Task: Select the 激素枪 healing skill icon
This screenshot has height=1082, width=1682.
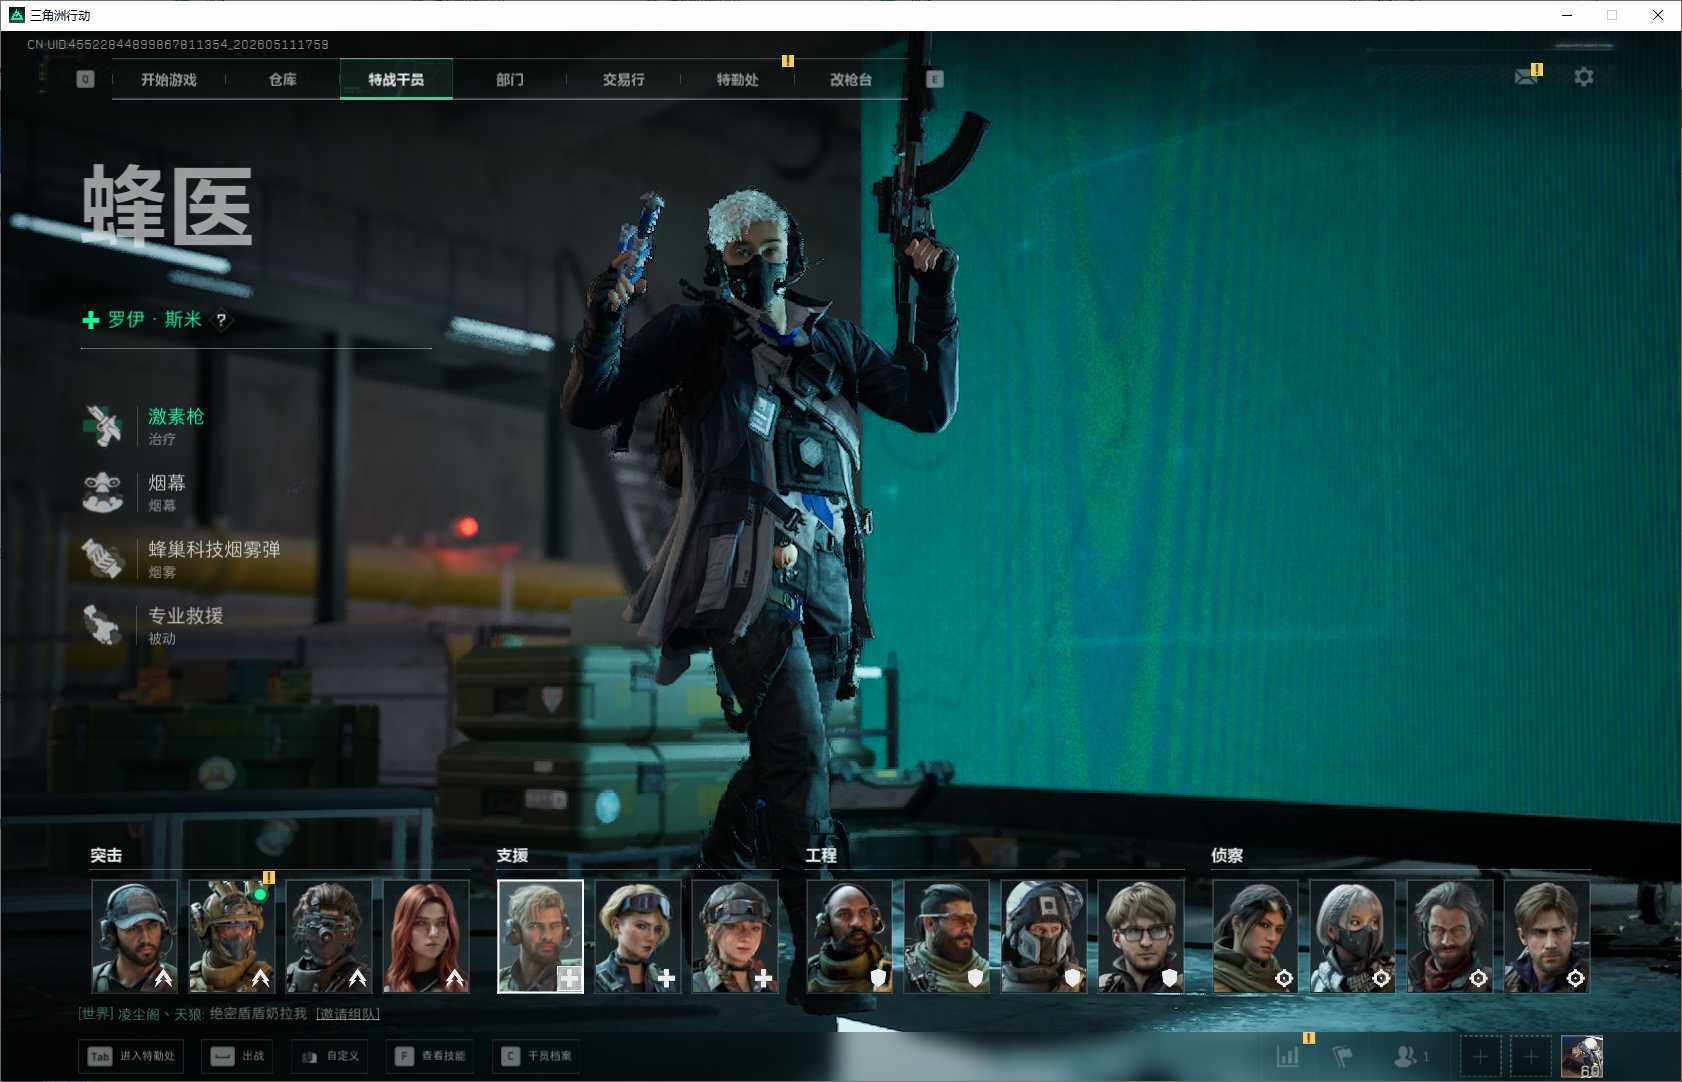Action: point(102,426)
